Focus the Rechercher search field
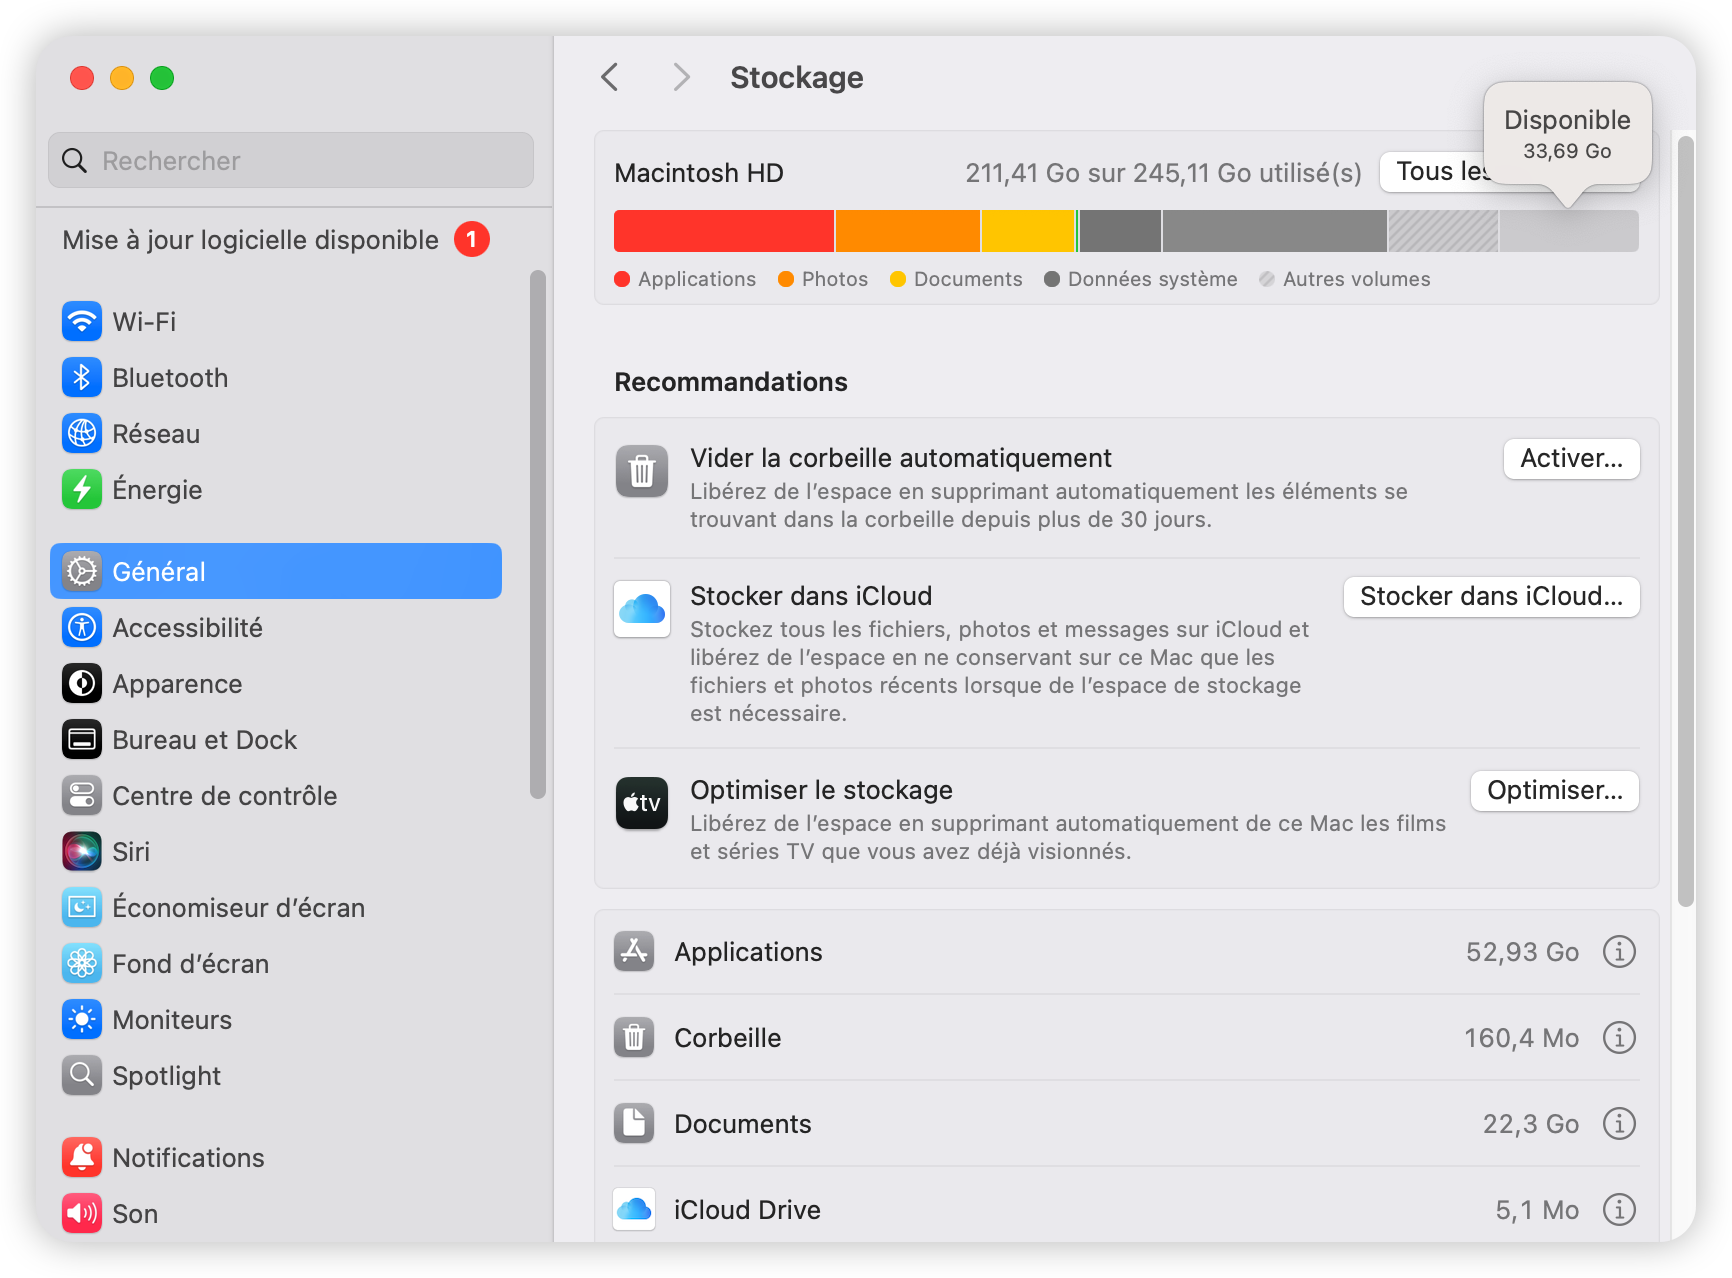1732x1278 pixels. coord(291,160)
